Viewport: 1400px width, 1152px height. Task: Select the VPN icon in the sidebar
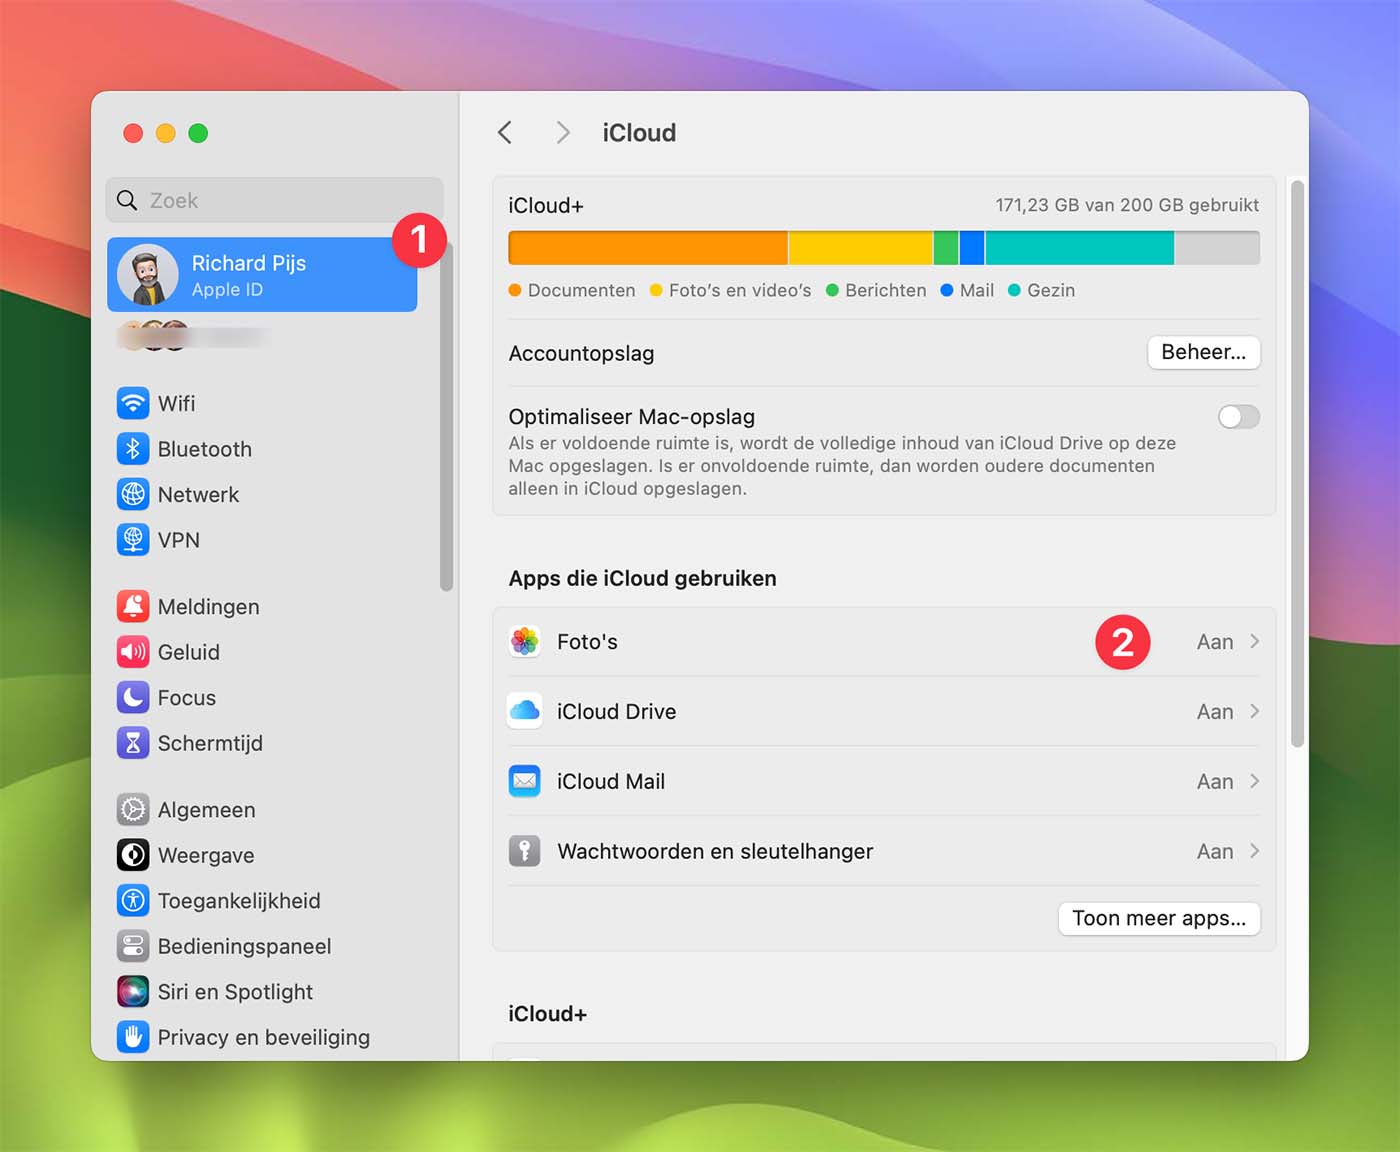pyautogui.click(x=133, y=540)
